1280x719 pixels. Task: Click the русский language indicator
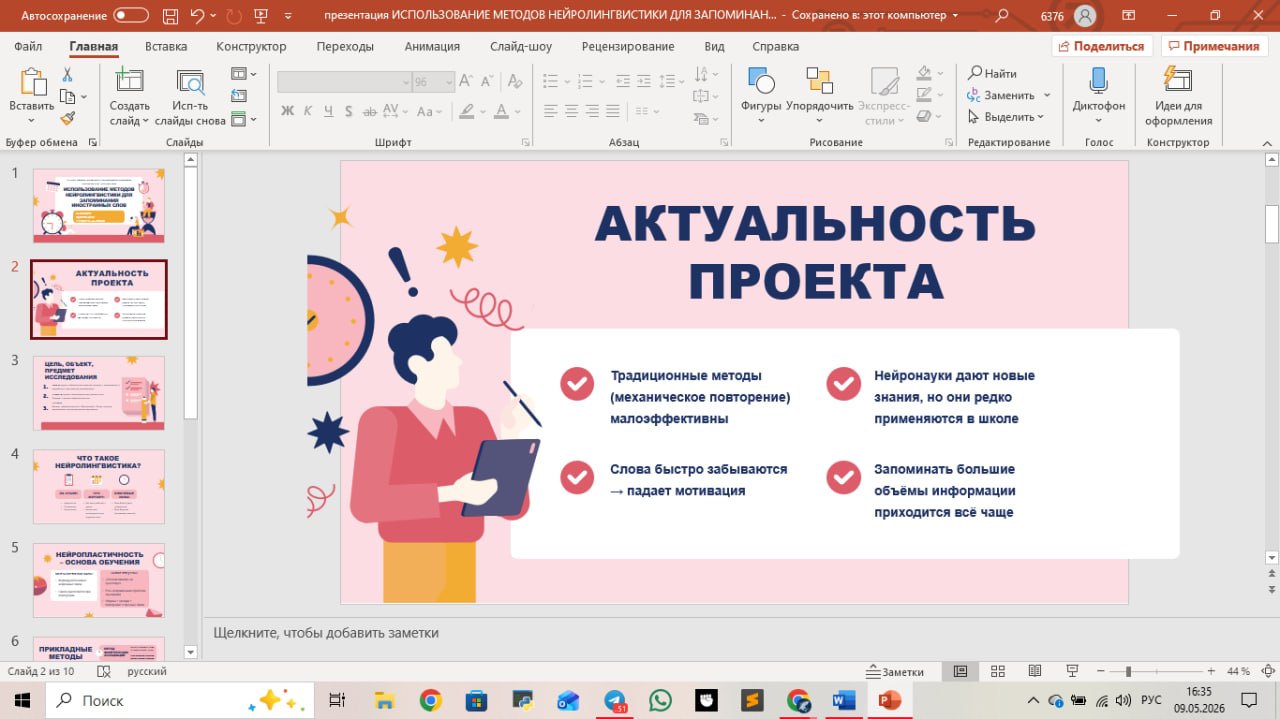coord(148,671)
